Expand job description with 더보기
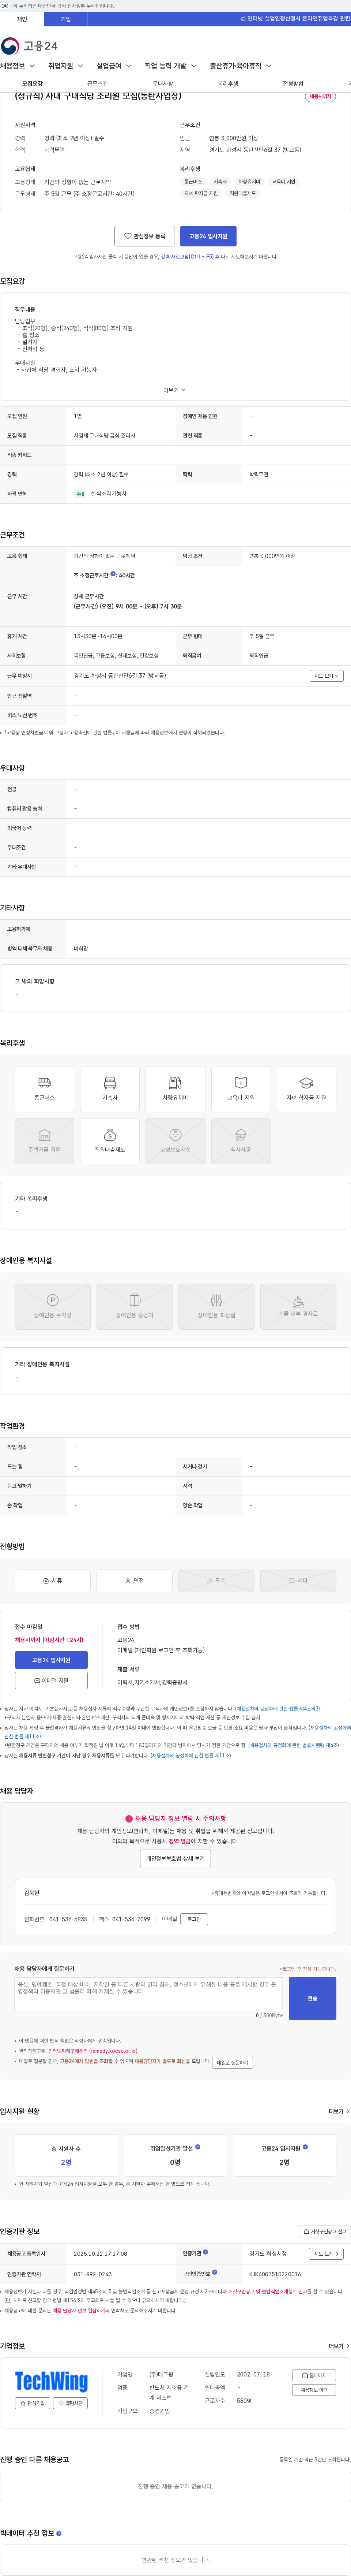The width and height of the screenshot is (351, 2576). tap(175, 390)
